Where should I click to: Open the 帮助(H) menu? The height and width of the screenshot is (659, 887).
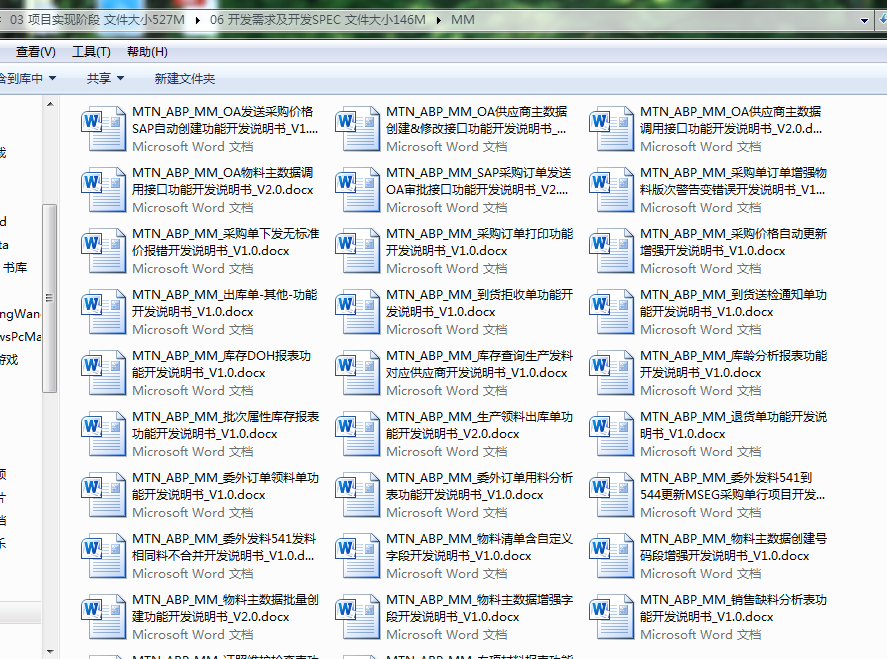point(147,52)
